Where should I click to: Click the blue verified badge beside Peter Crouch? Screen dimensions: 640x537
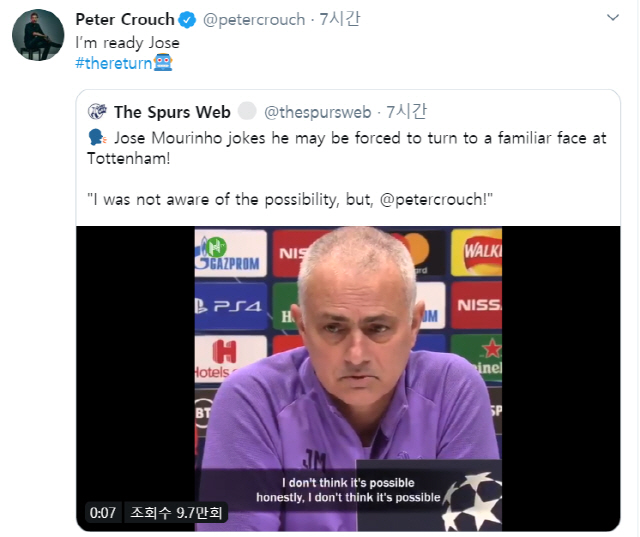(x=187, y=20)
